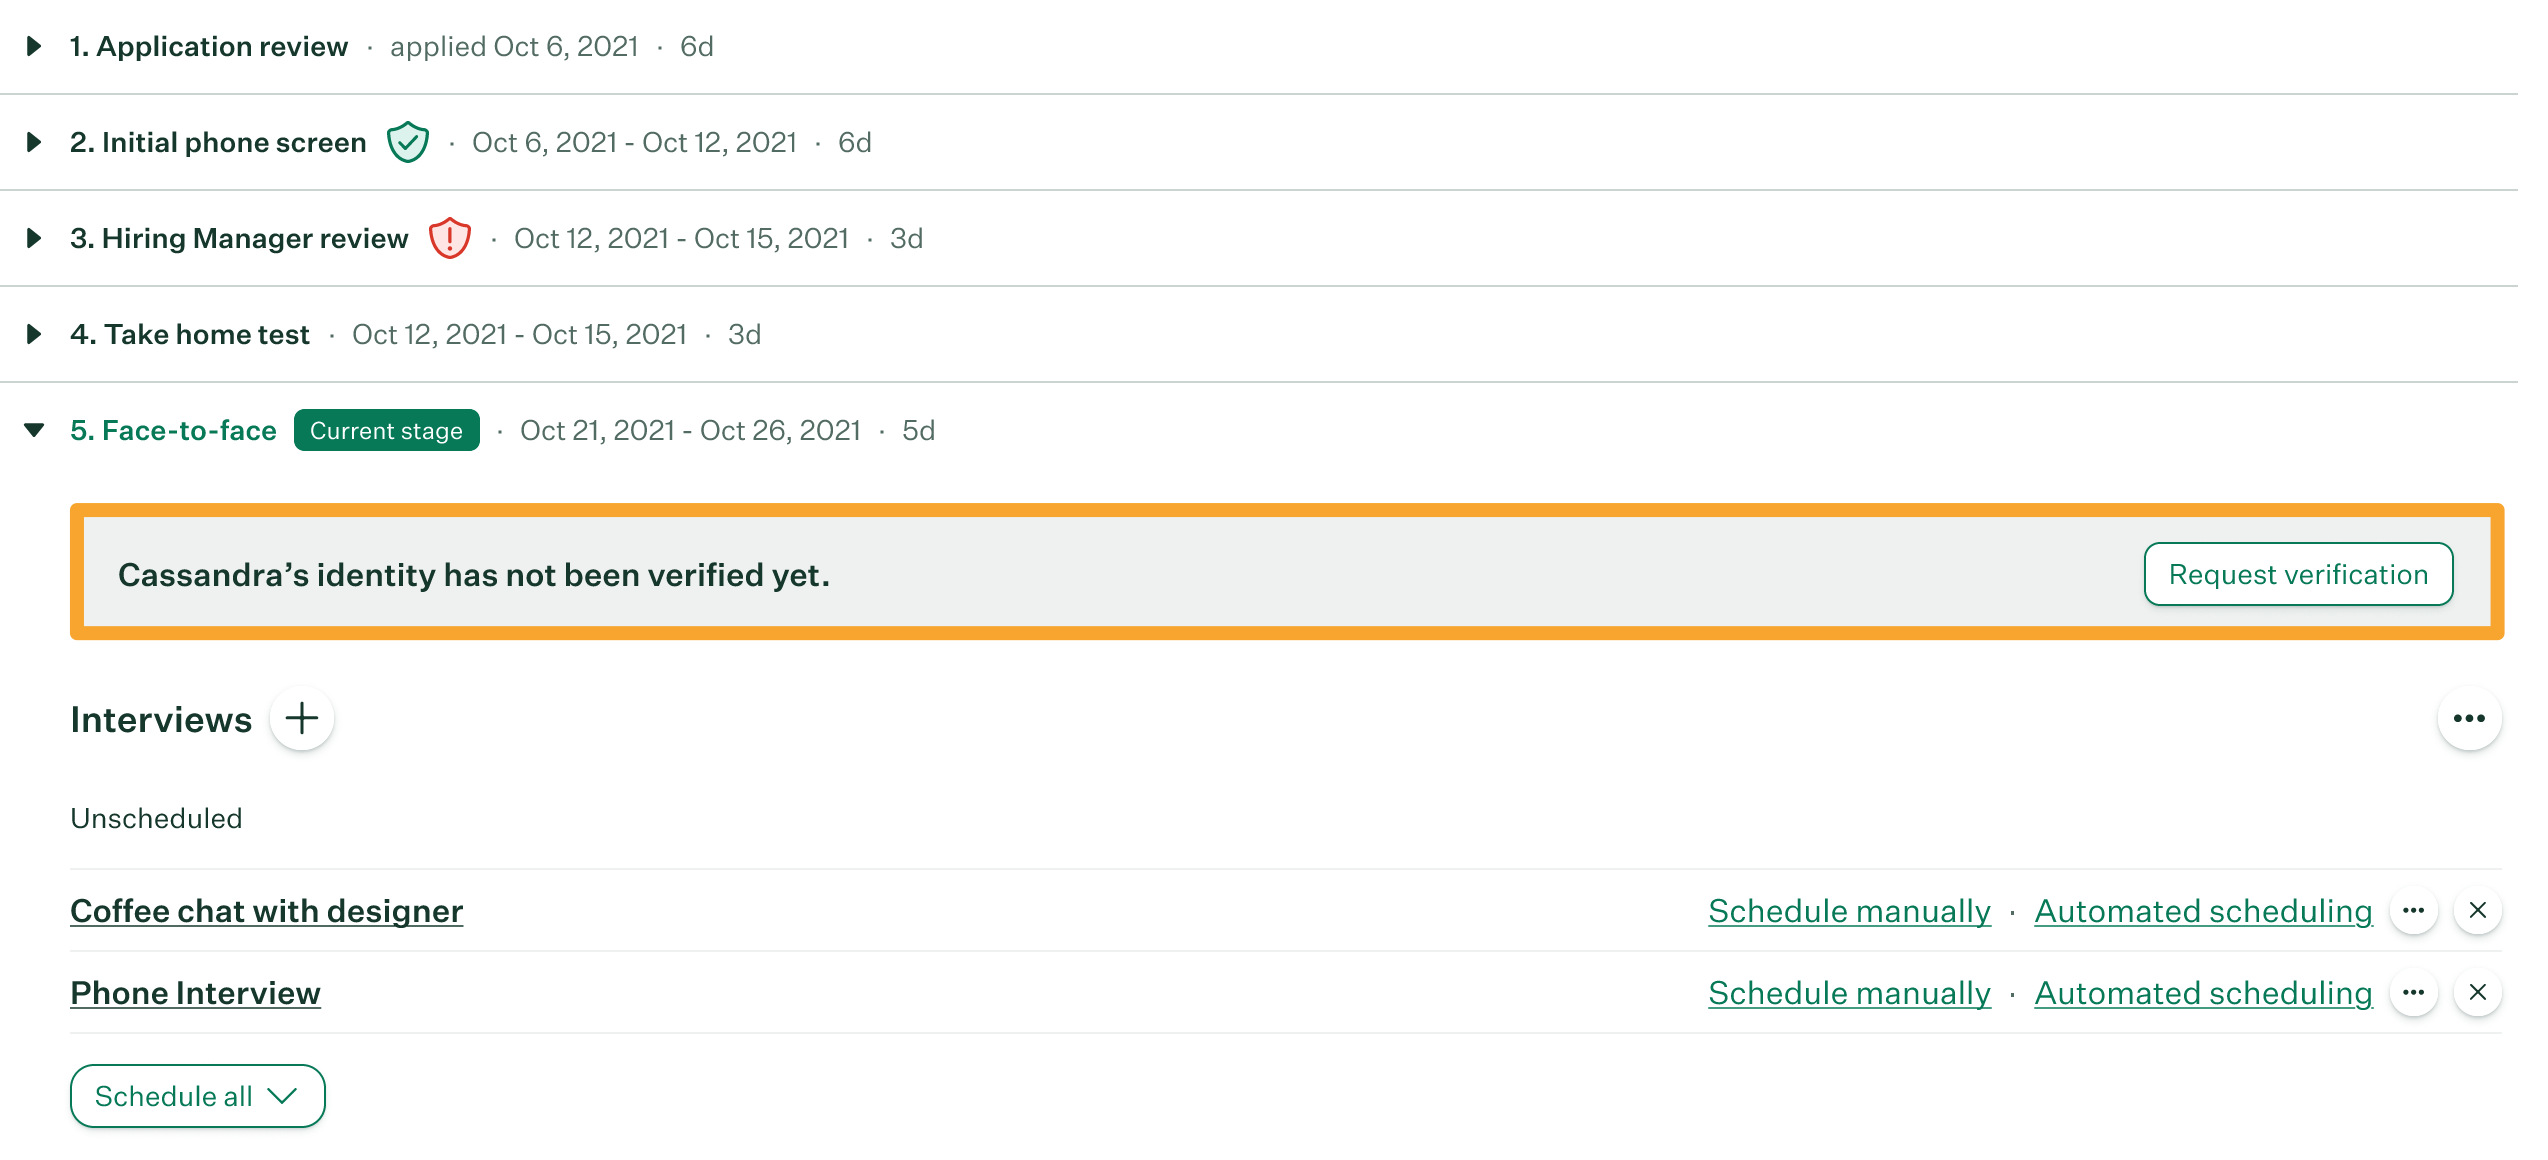The width and height of the screenshot is (2548, 1160).
Task: Expand the Hiring Manager review stage
Action: [x=34, y=238]
